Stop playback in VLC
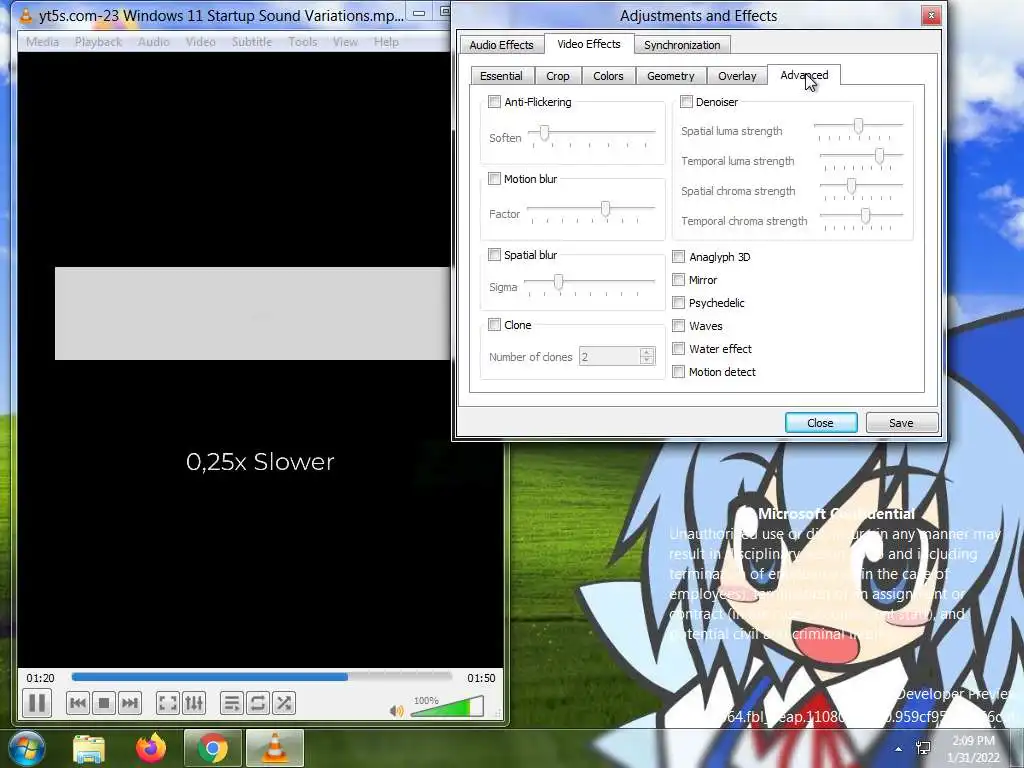 (104, 703)
